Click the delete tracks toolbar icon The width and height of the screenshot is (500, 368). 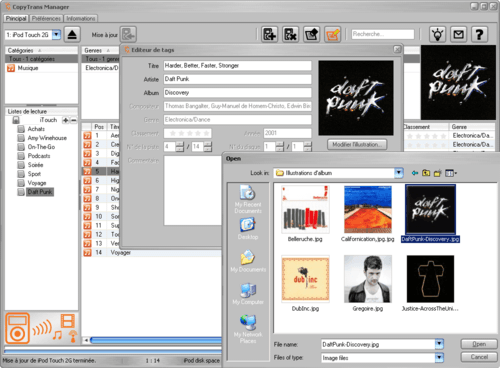tap(290, 34)
